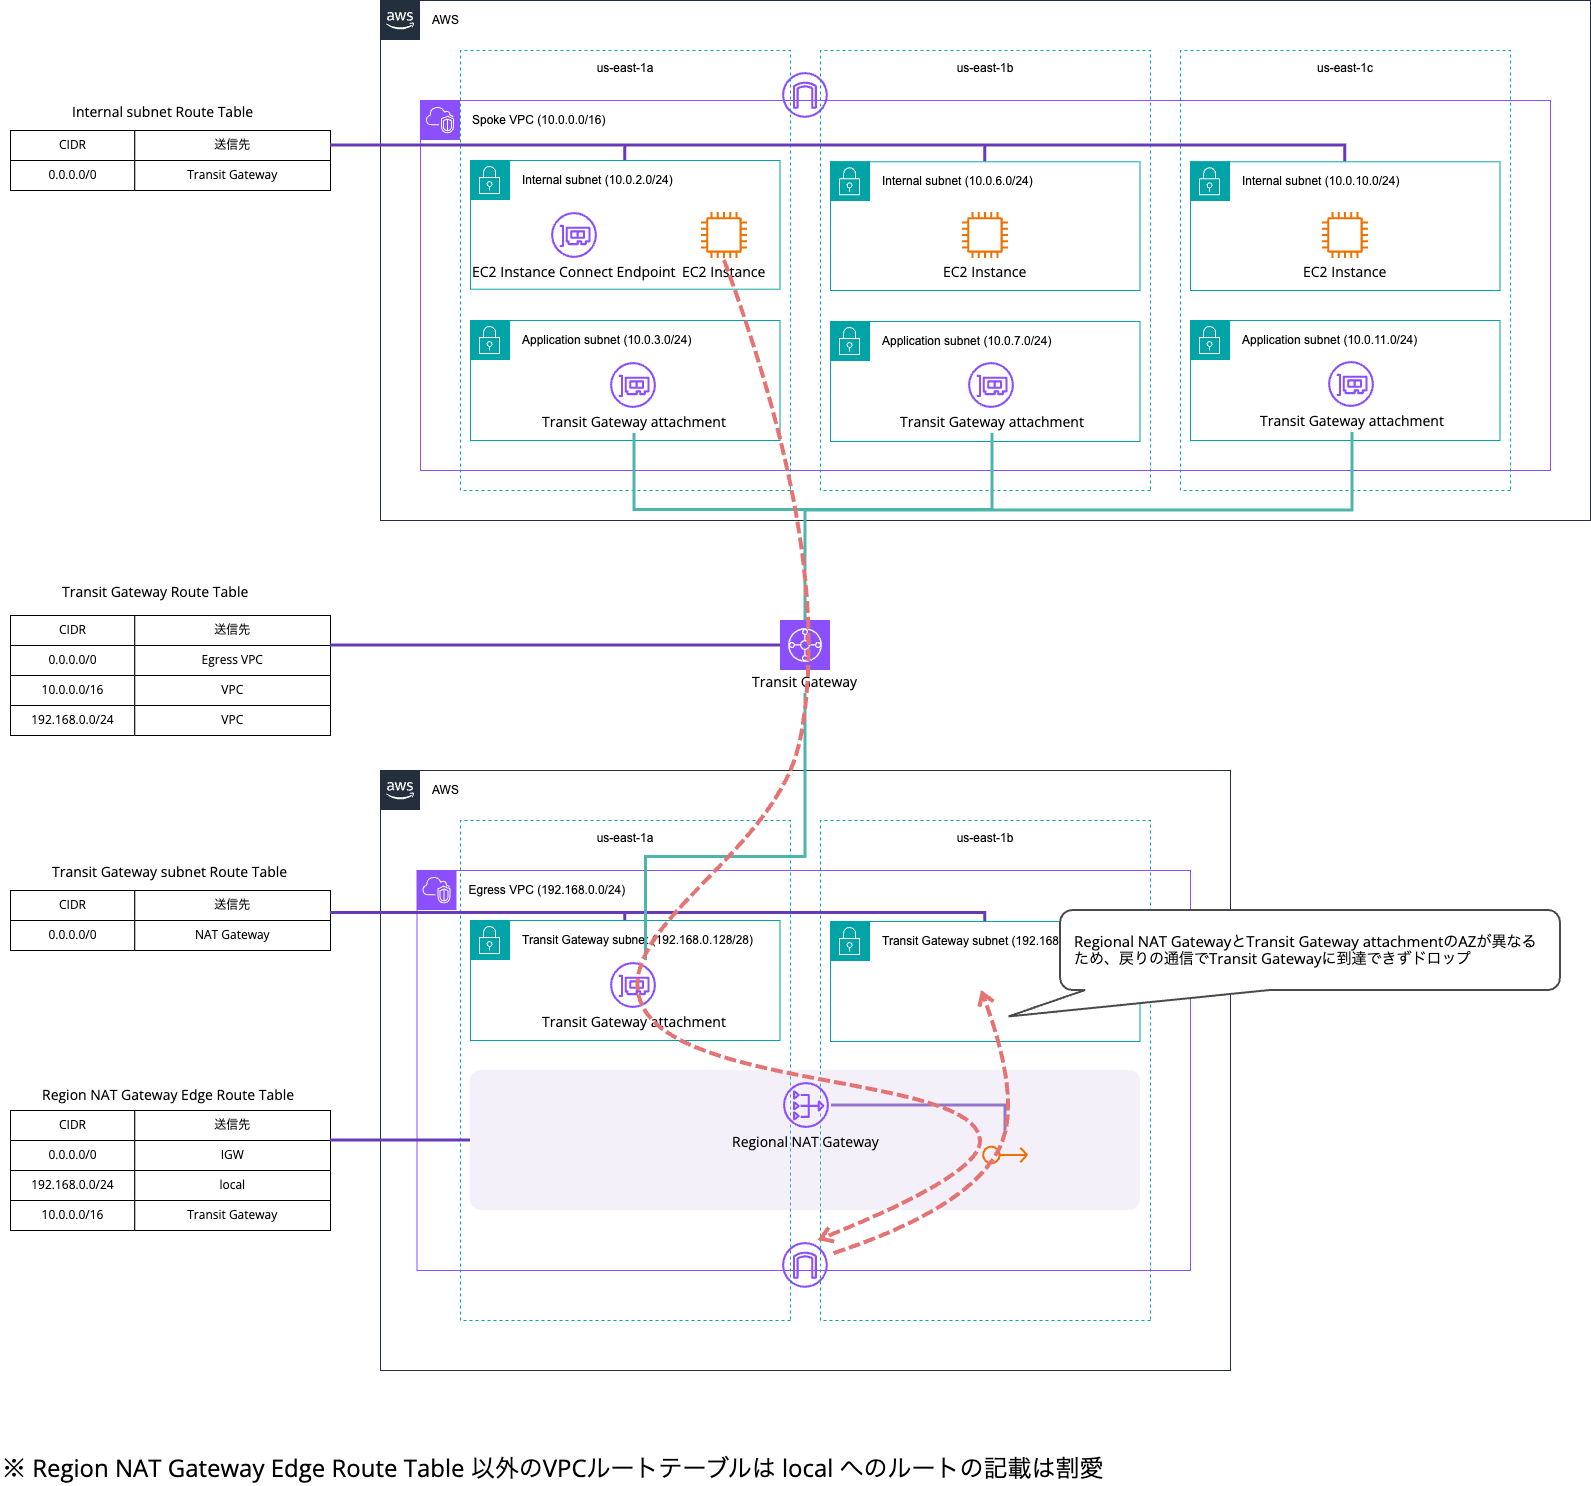The image size is (1591, 1486).
Task: Select the Spoke VPC cloud icon
Action: tap(440, 120)
